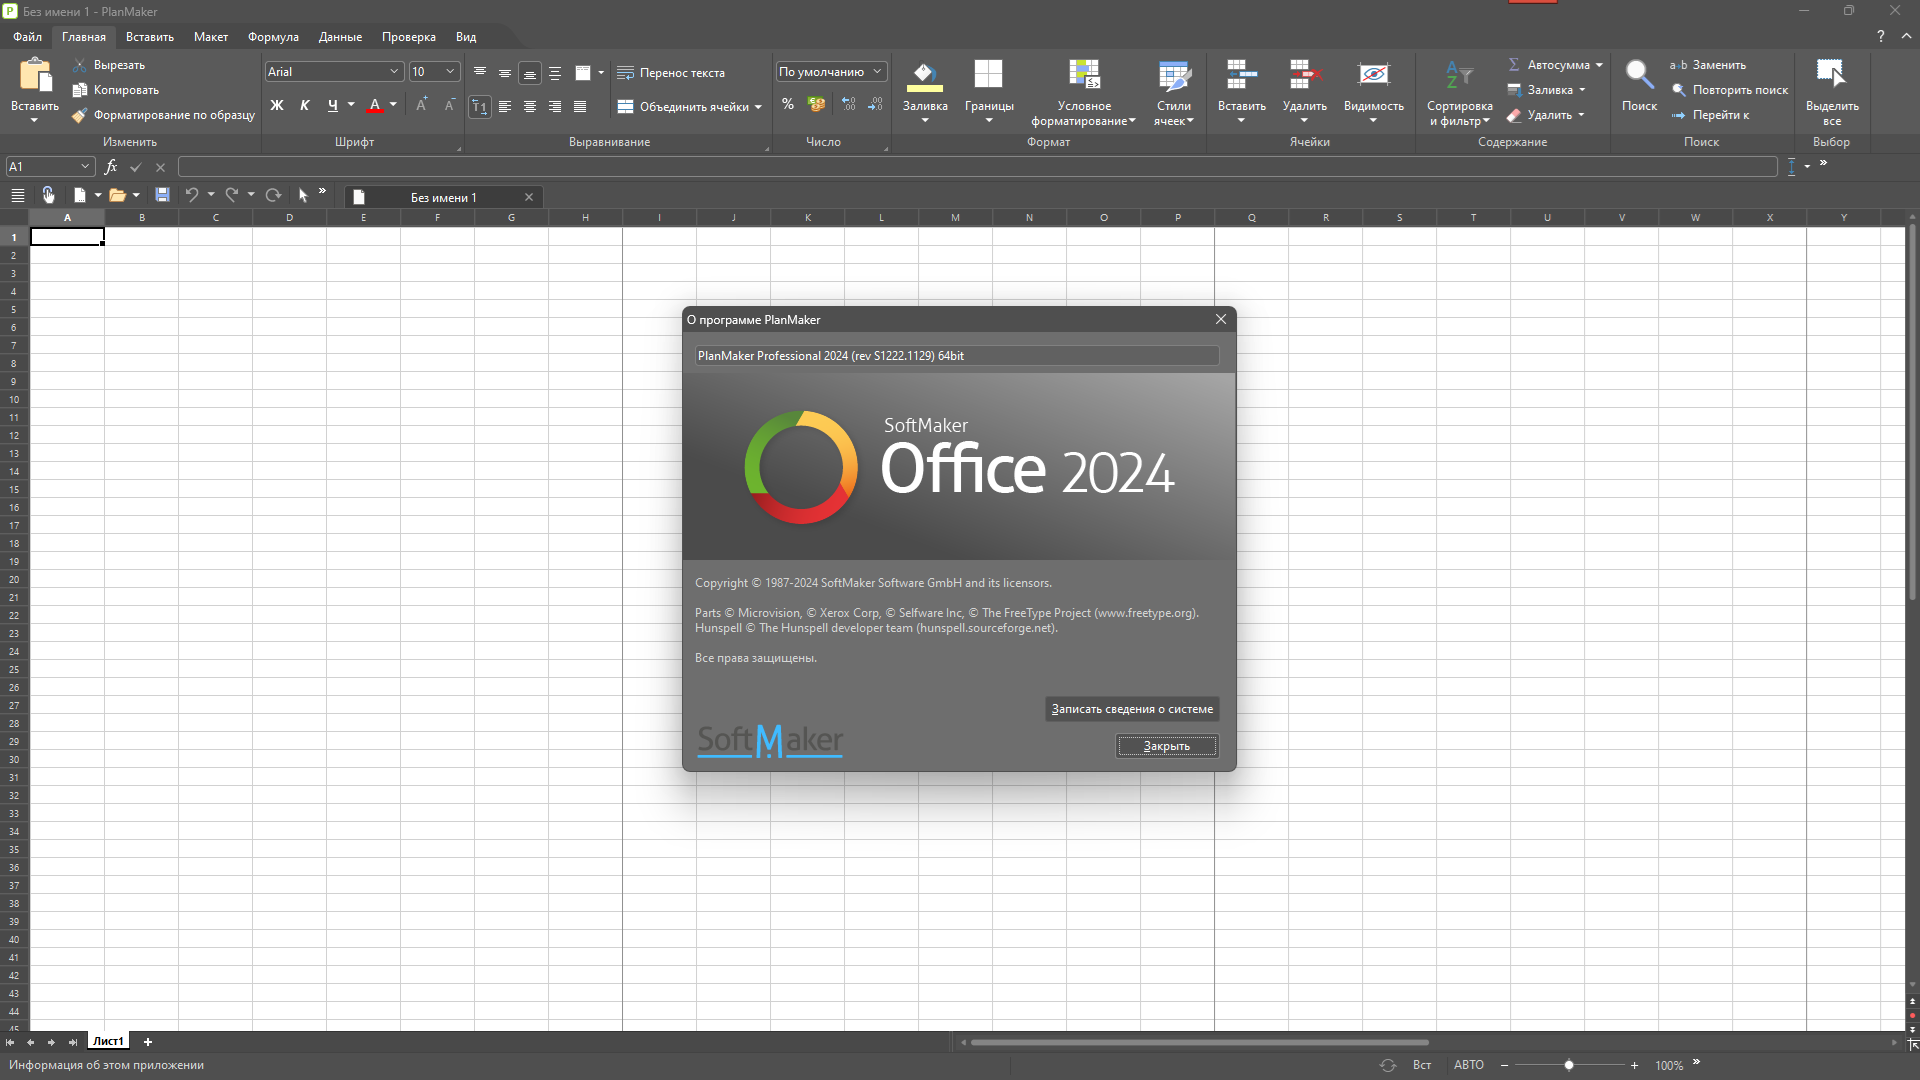Close the Без имени 1 document tab

pyautogui.click(x=529, y=197)
